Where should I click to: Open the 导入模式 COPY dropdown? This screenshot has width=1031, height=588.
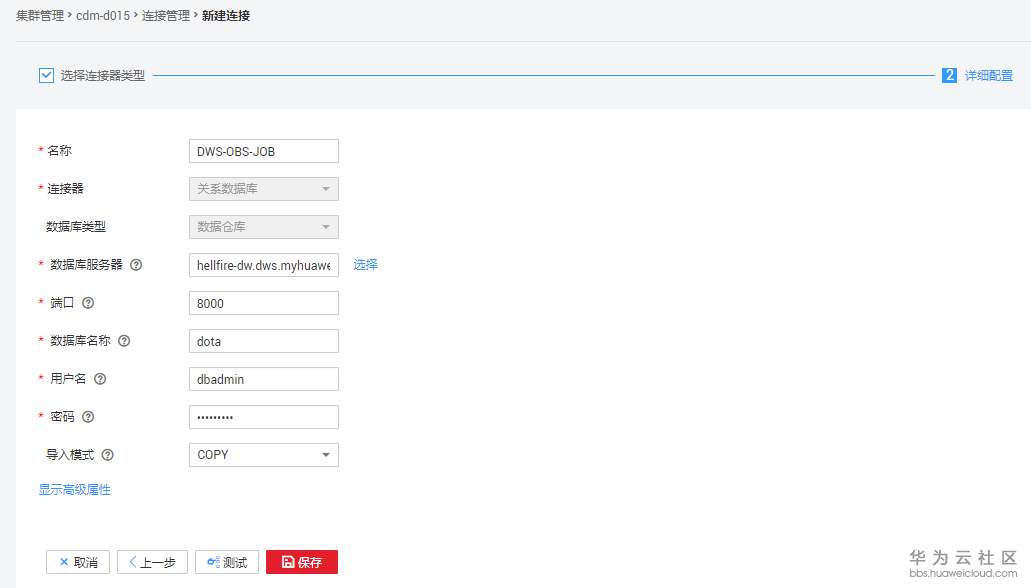tap(264, 455)
